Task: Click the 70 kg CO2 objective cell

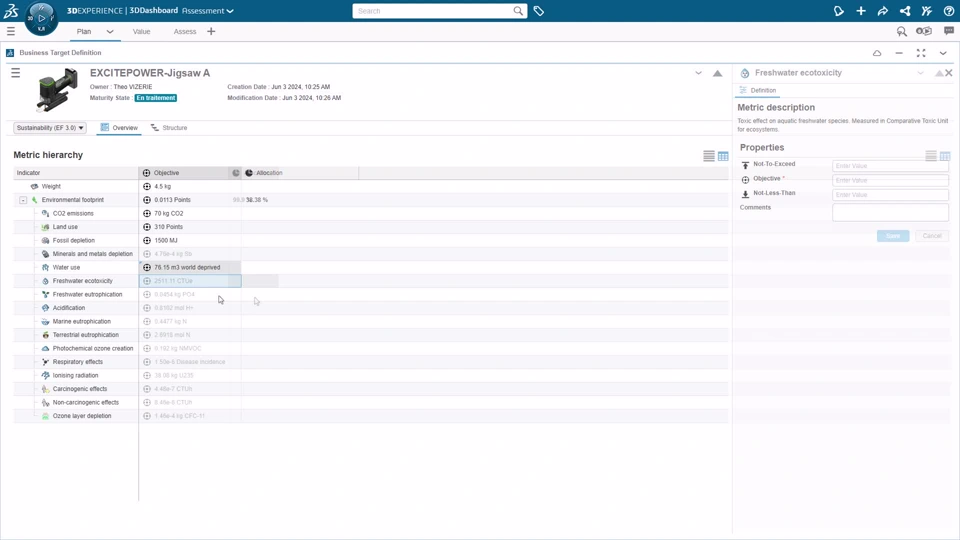Action: [x=190, y=214]
